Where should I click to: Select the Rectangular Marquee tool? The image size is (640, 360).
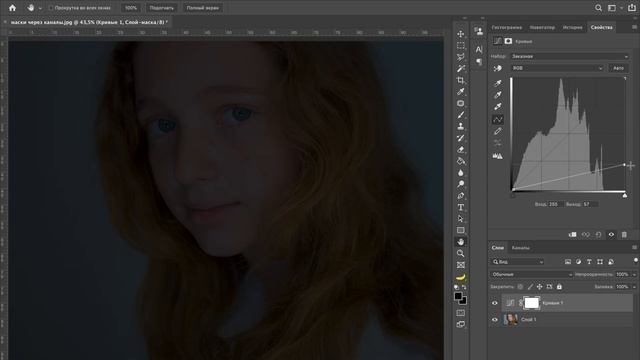[460, 45]
